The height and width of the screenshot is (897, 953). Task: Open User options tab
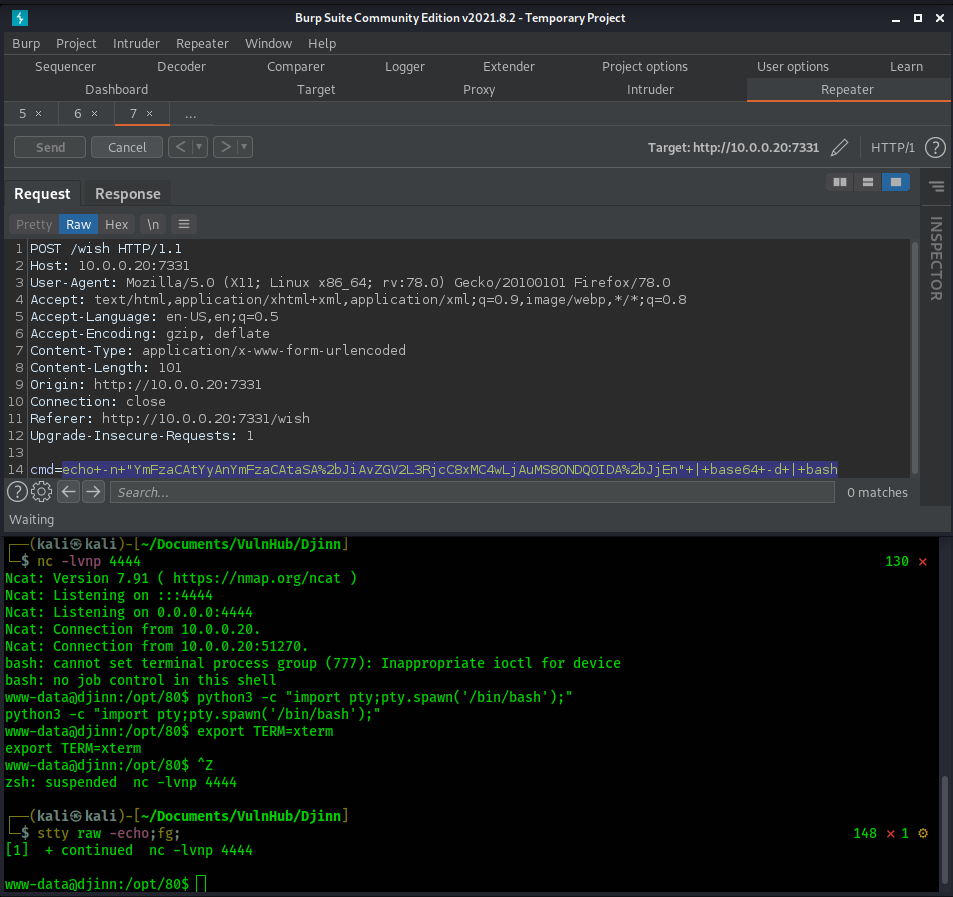793,67
